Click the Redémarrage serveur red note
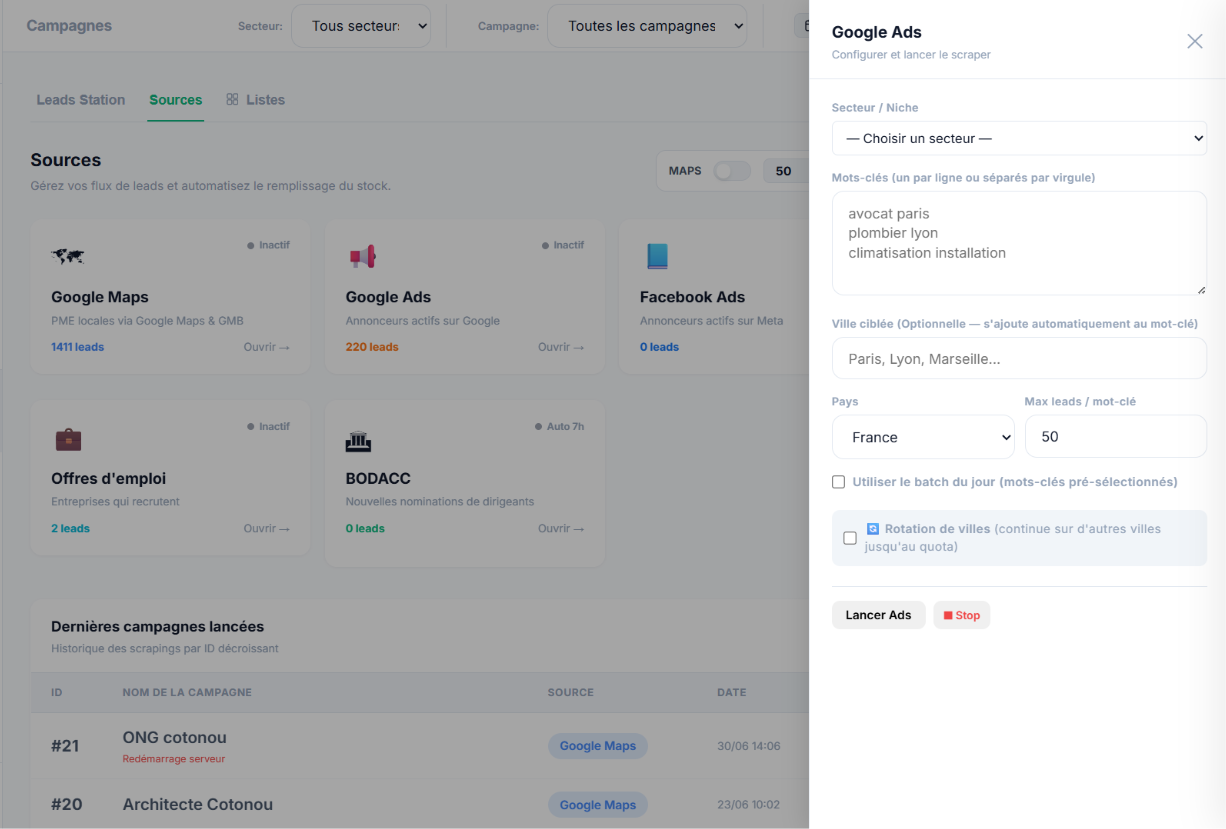 click(x=174, y=759)
